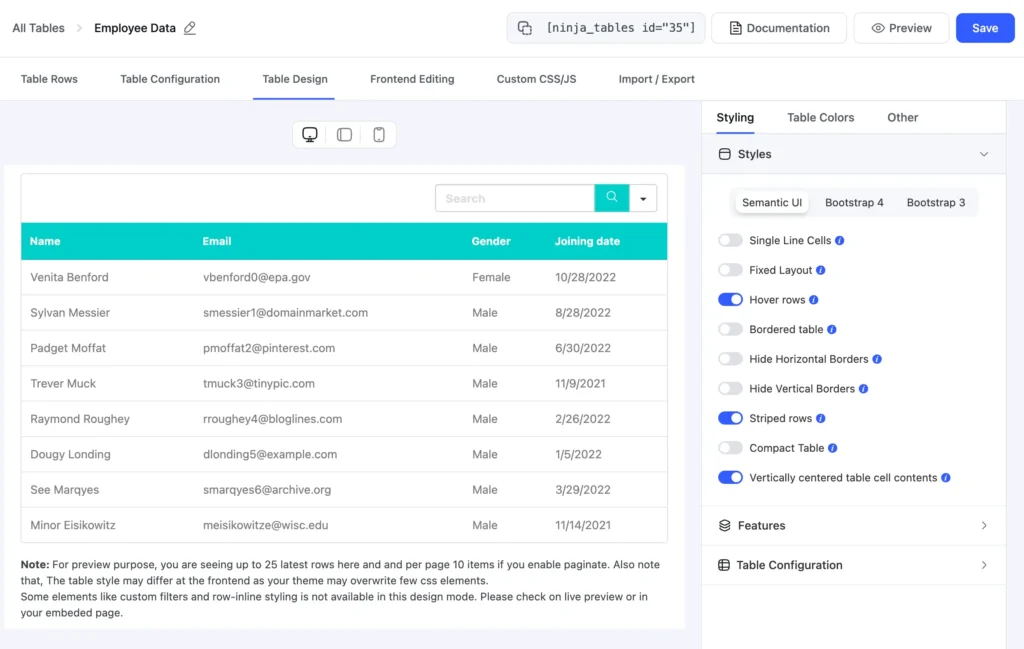Click info icon next to Striped rows
1024x649 pixels.
pos(821,419)
